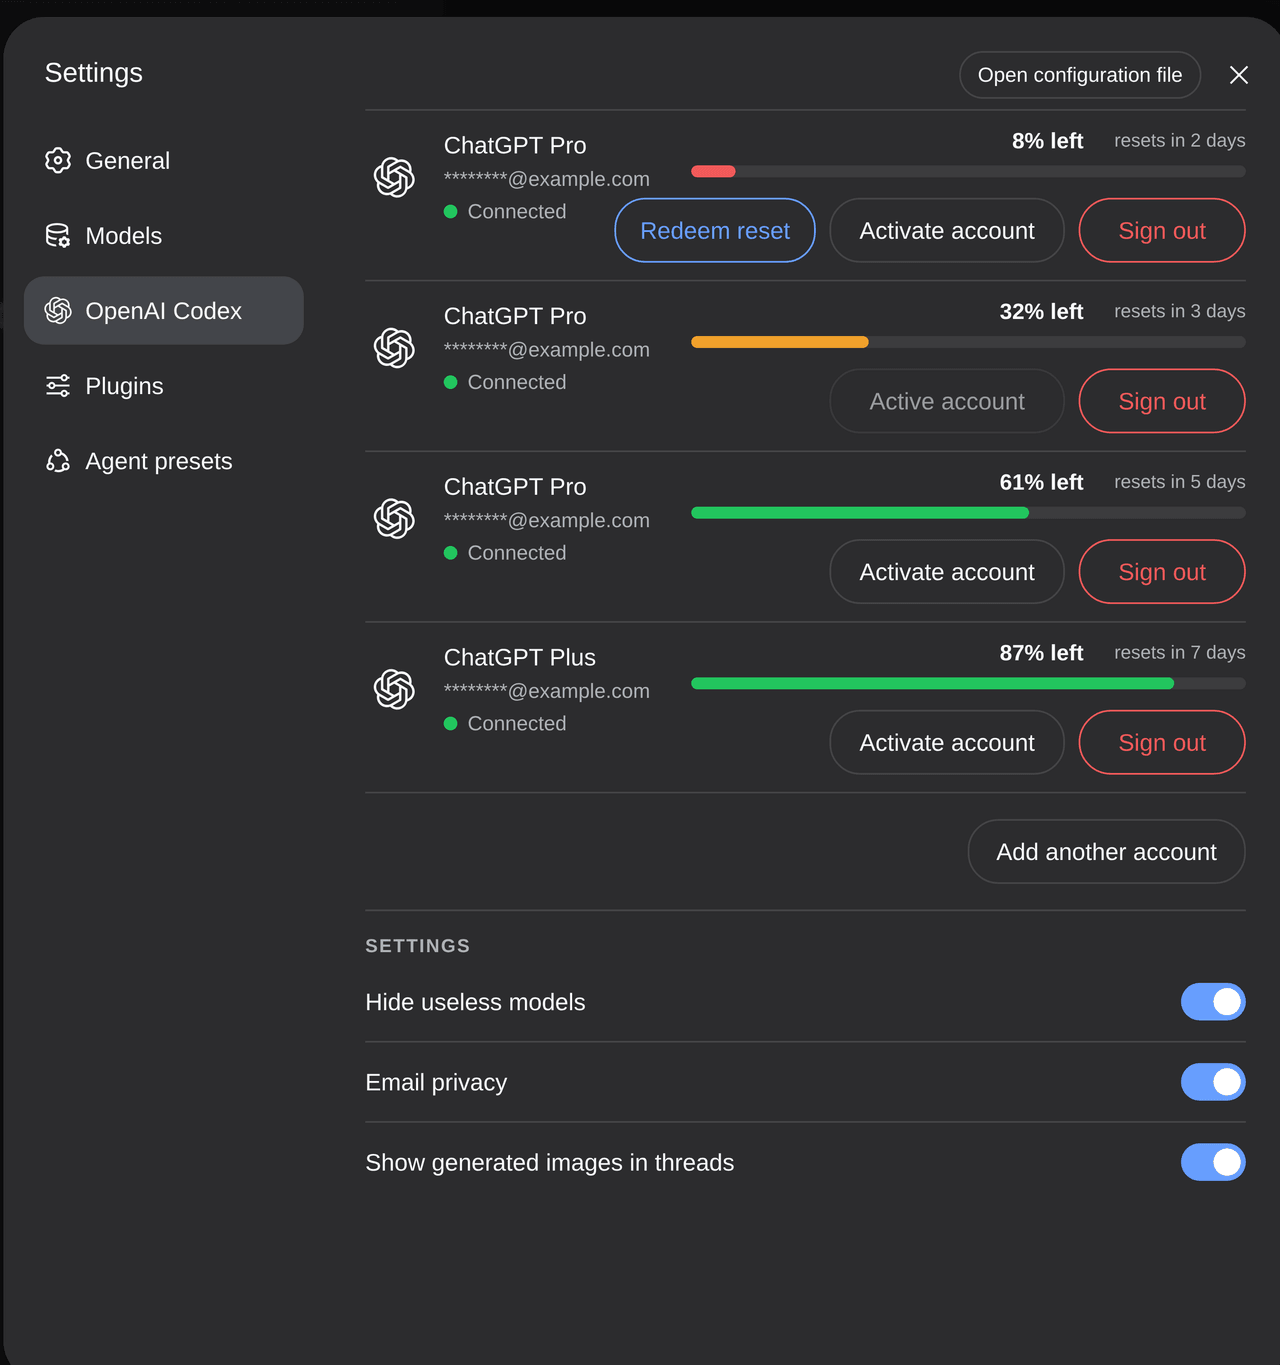Select the Plugins section
The height and width of the screenshot is (1365, 1280).
point(164,386)
